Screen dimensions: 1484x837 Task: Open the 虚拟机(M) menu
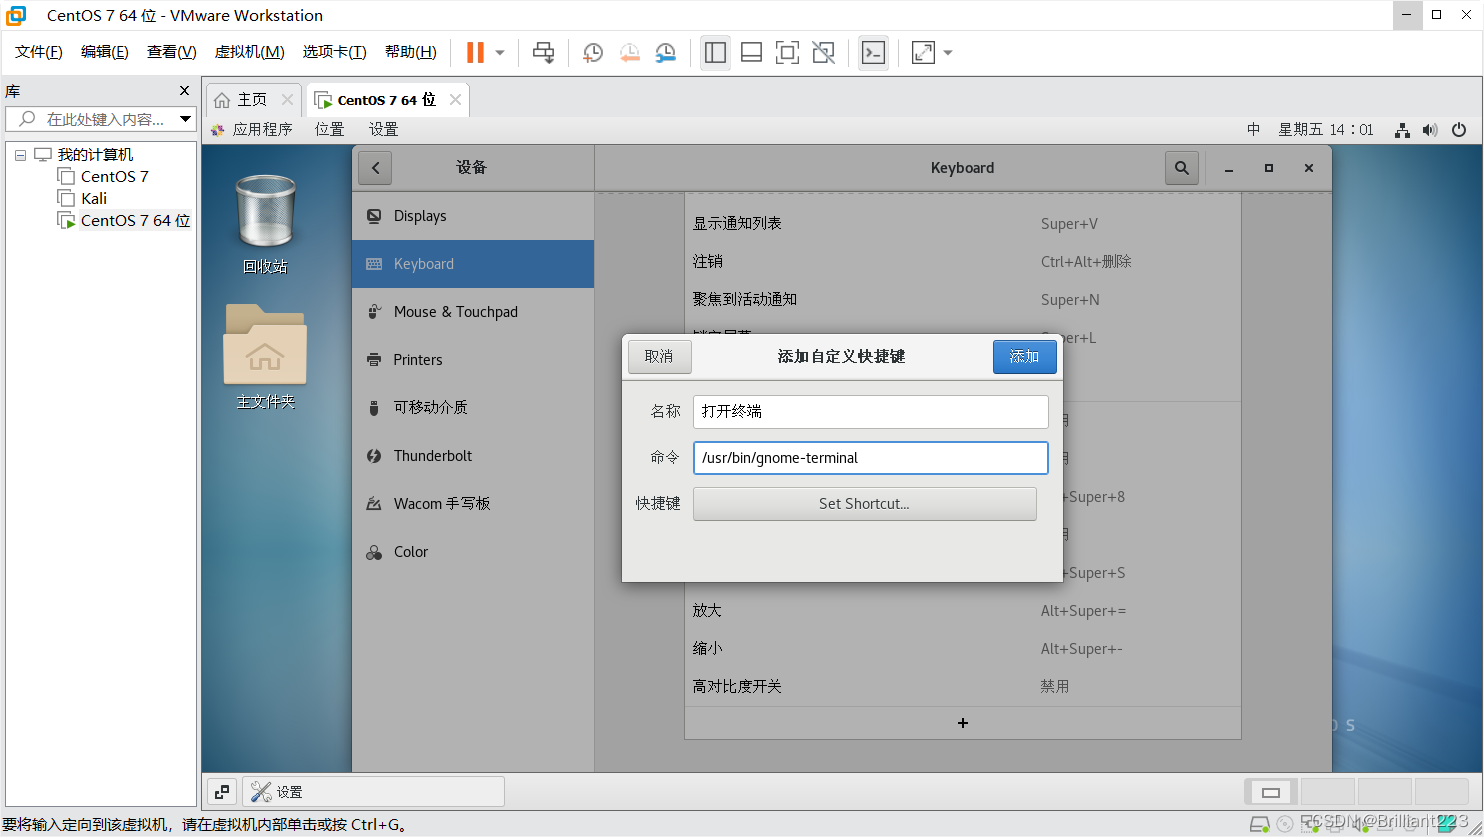[250, 52]
